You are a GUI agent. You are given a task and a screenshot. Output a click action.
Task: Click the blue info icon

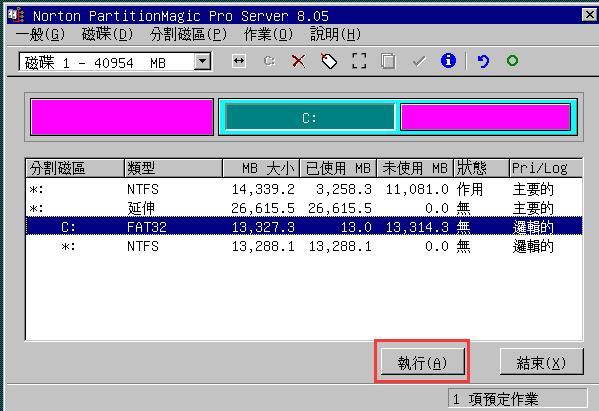(x=448, y=61)
